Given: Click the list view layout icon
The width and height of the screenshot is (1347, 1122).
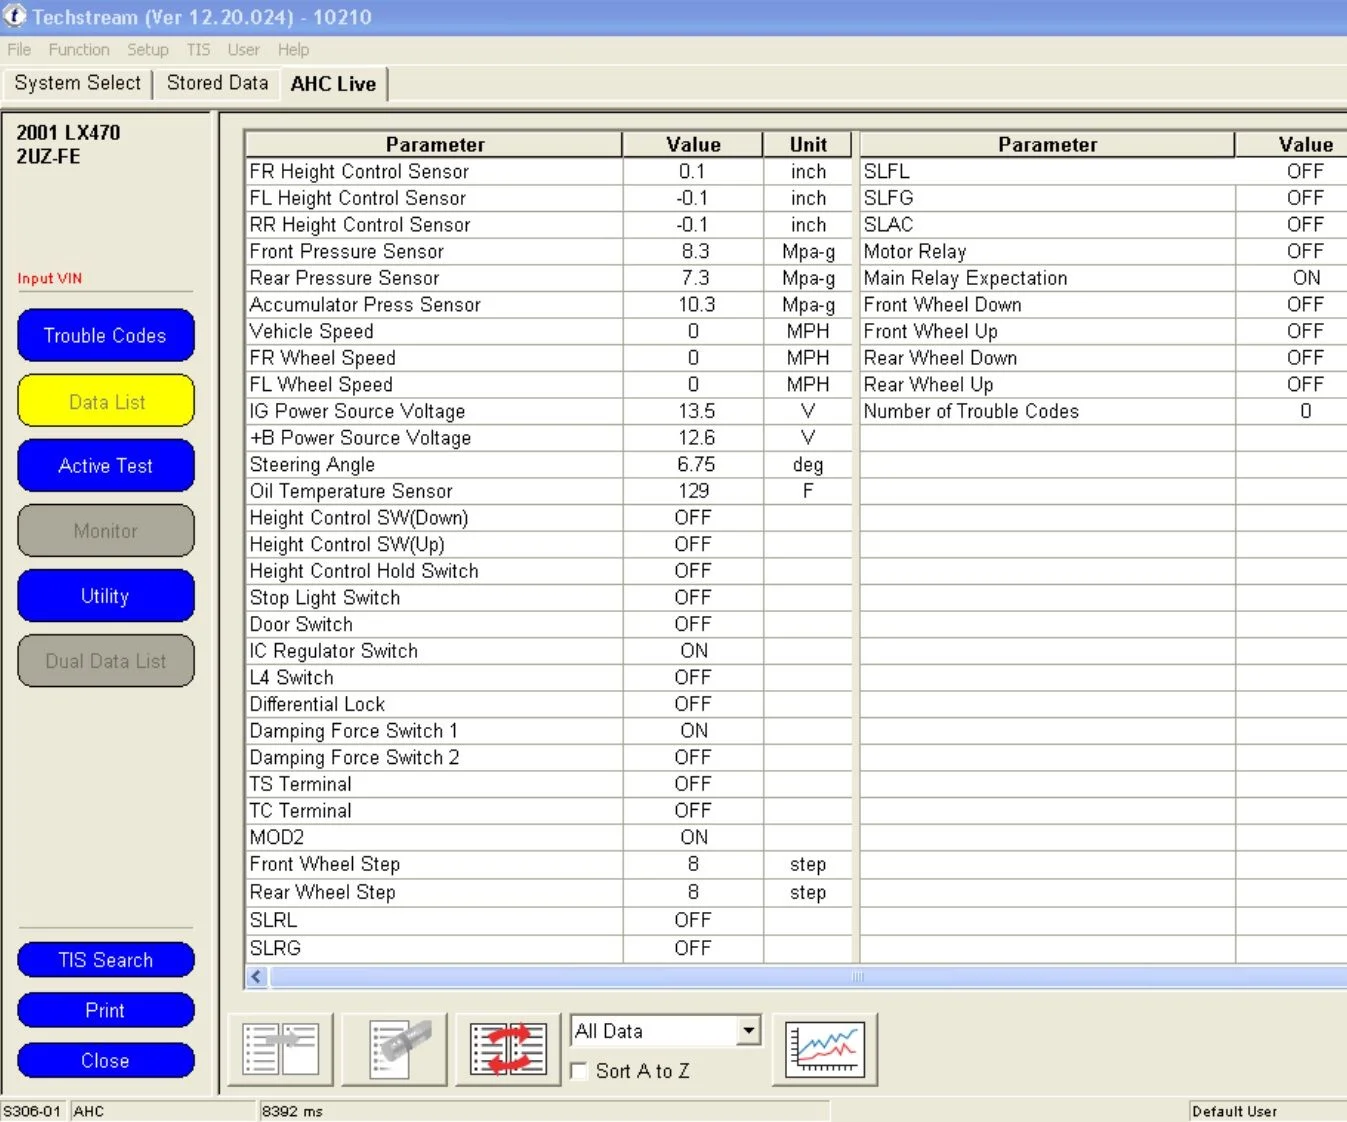Looking at the screenshot, I should coord(281,1049).
